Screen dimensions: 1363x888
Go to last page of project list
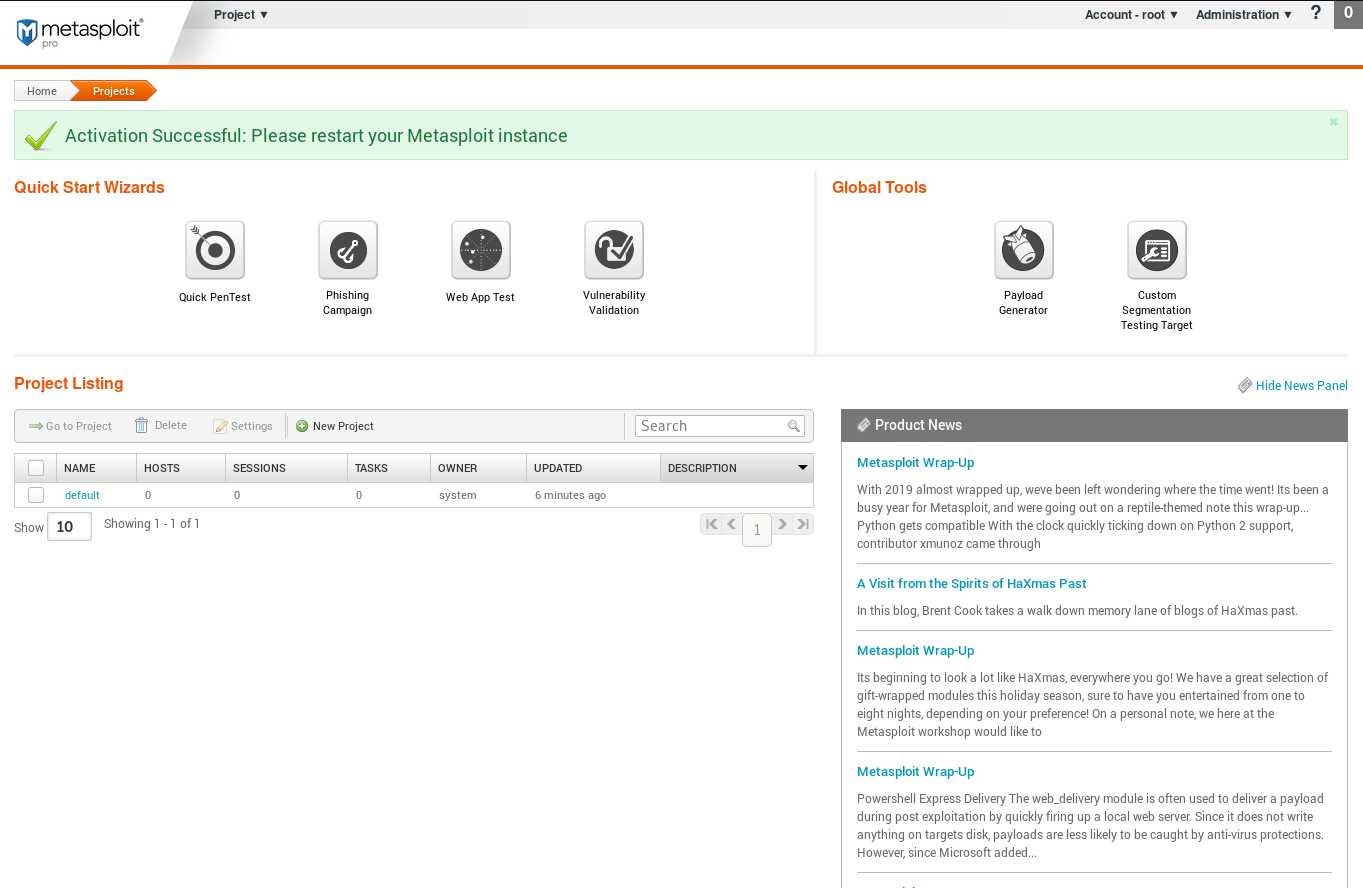pyautogui.click(x=803, y=524)
